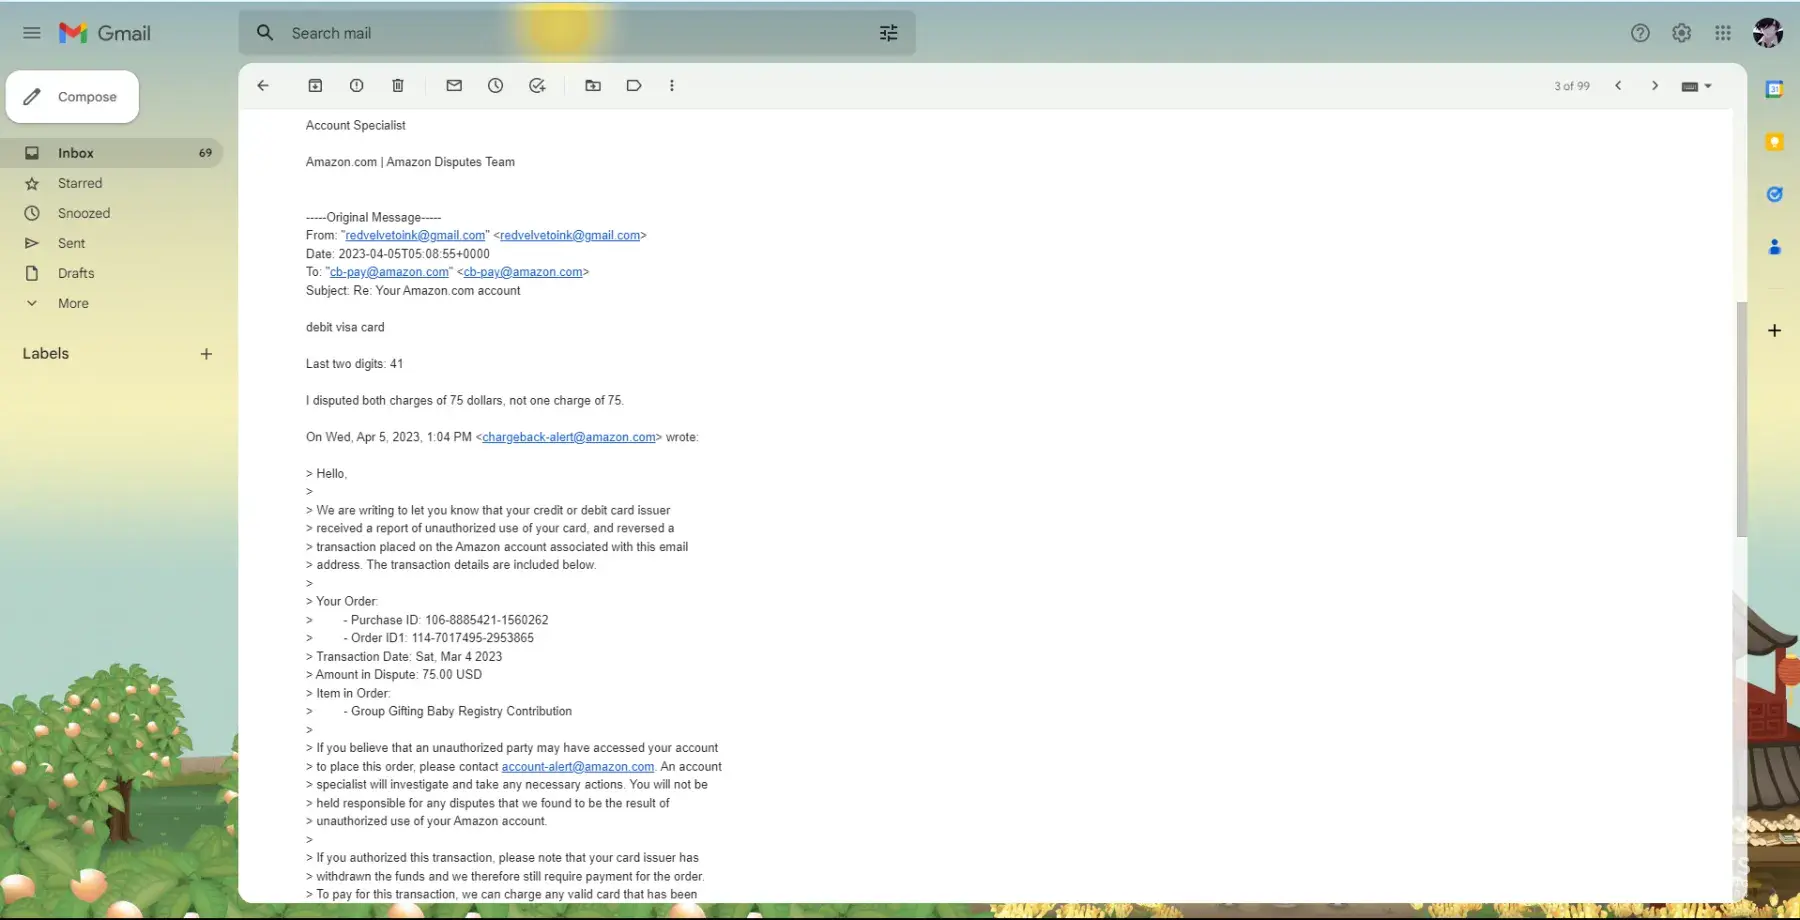The image size is (1800, 920).
Task: Open the Sent folder
Action: (71, 243)
